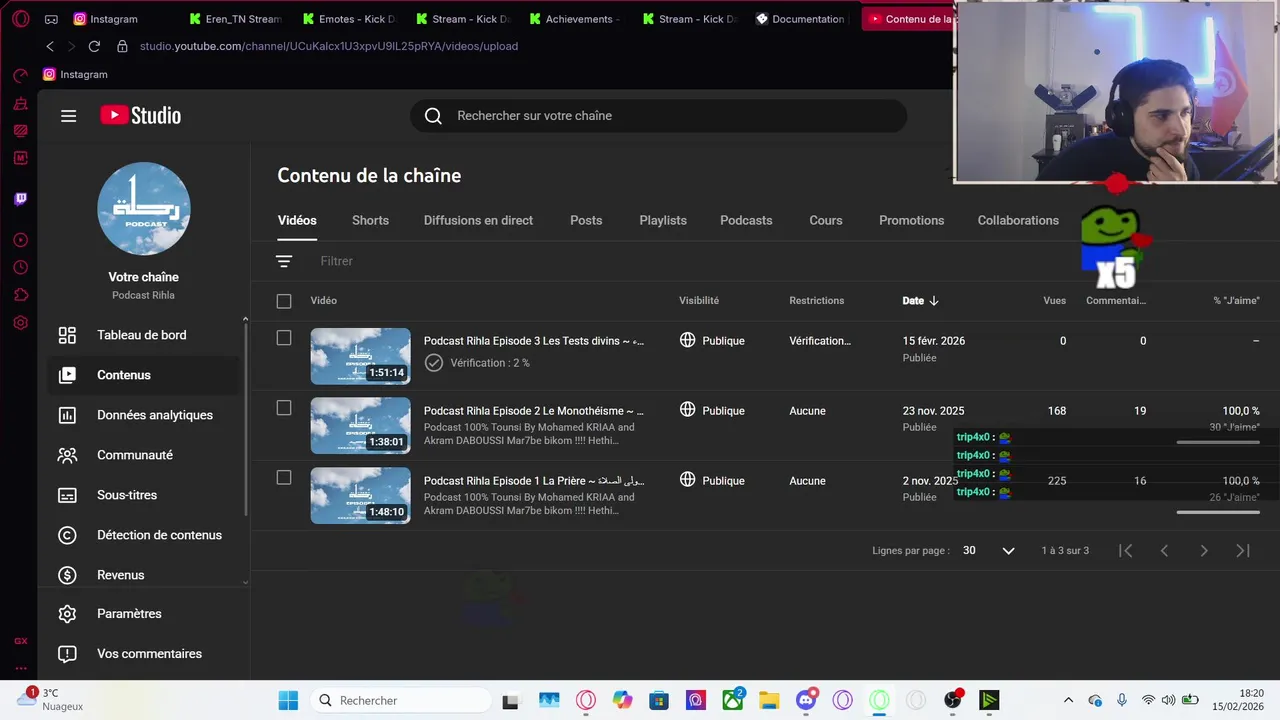The width and height of the screenshot is (1280, 720).
Task: Switch to the Playlists tab
Action: pyautogui.click(x=663, y=221)
